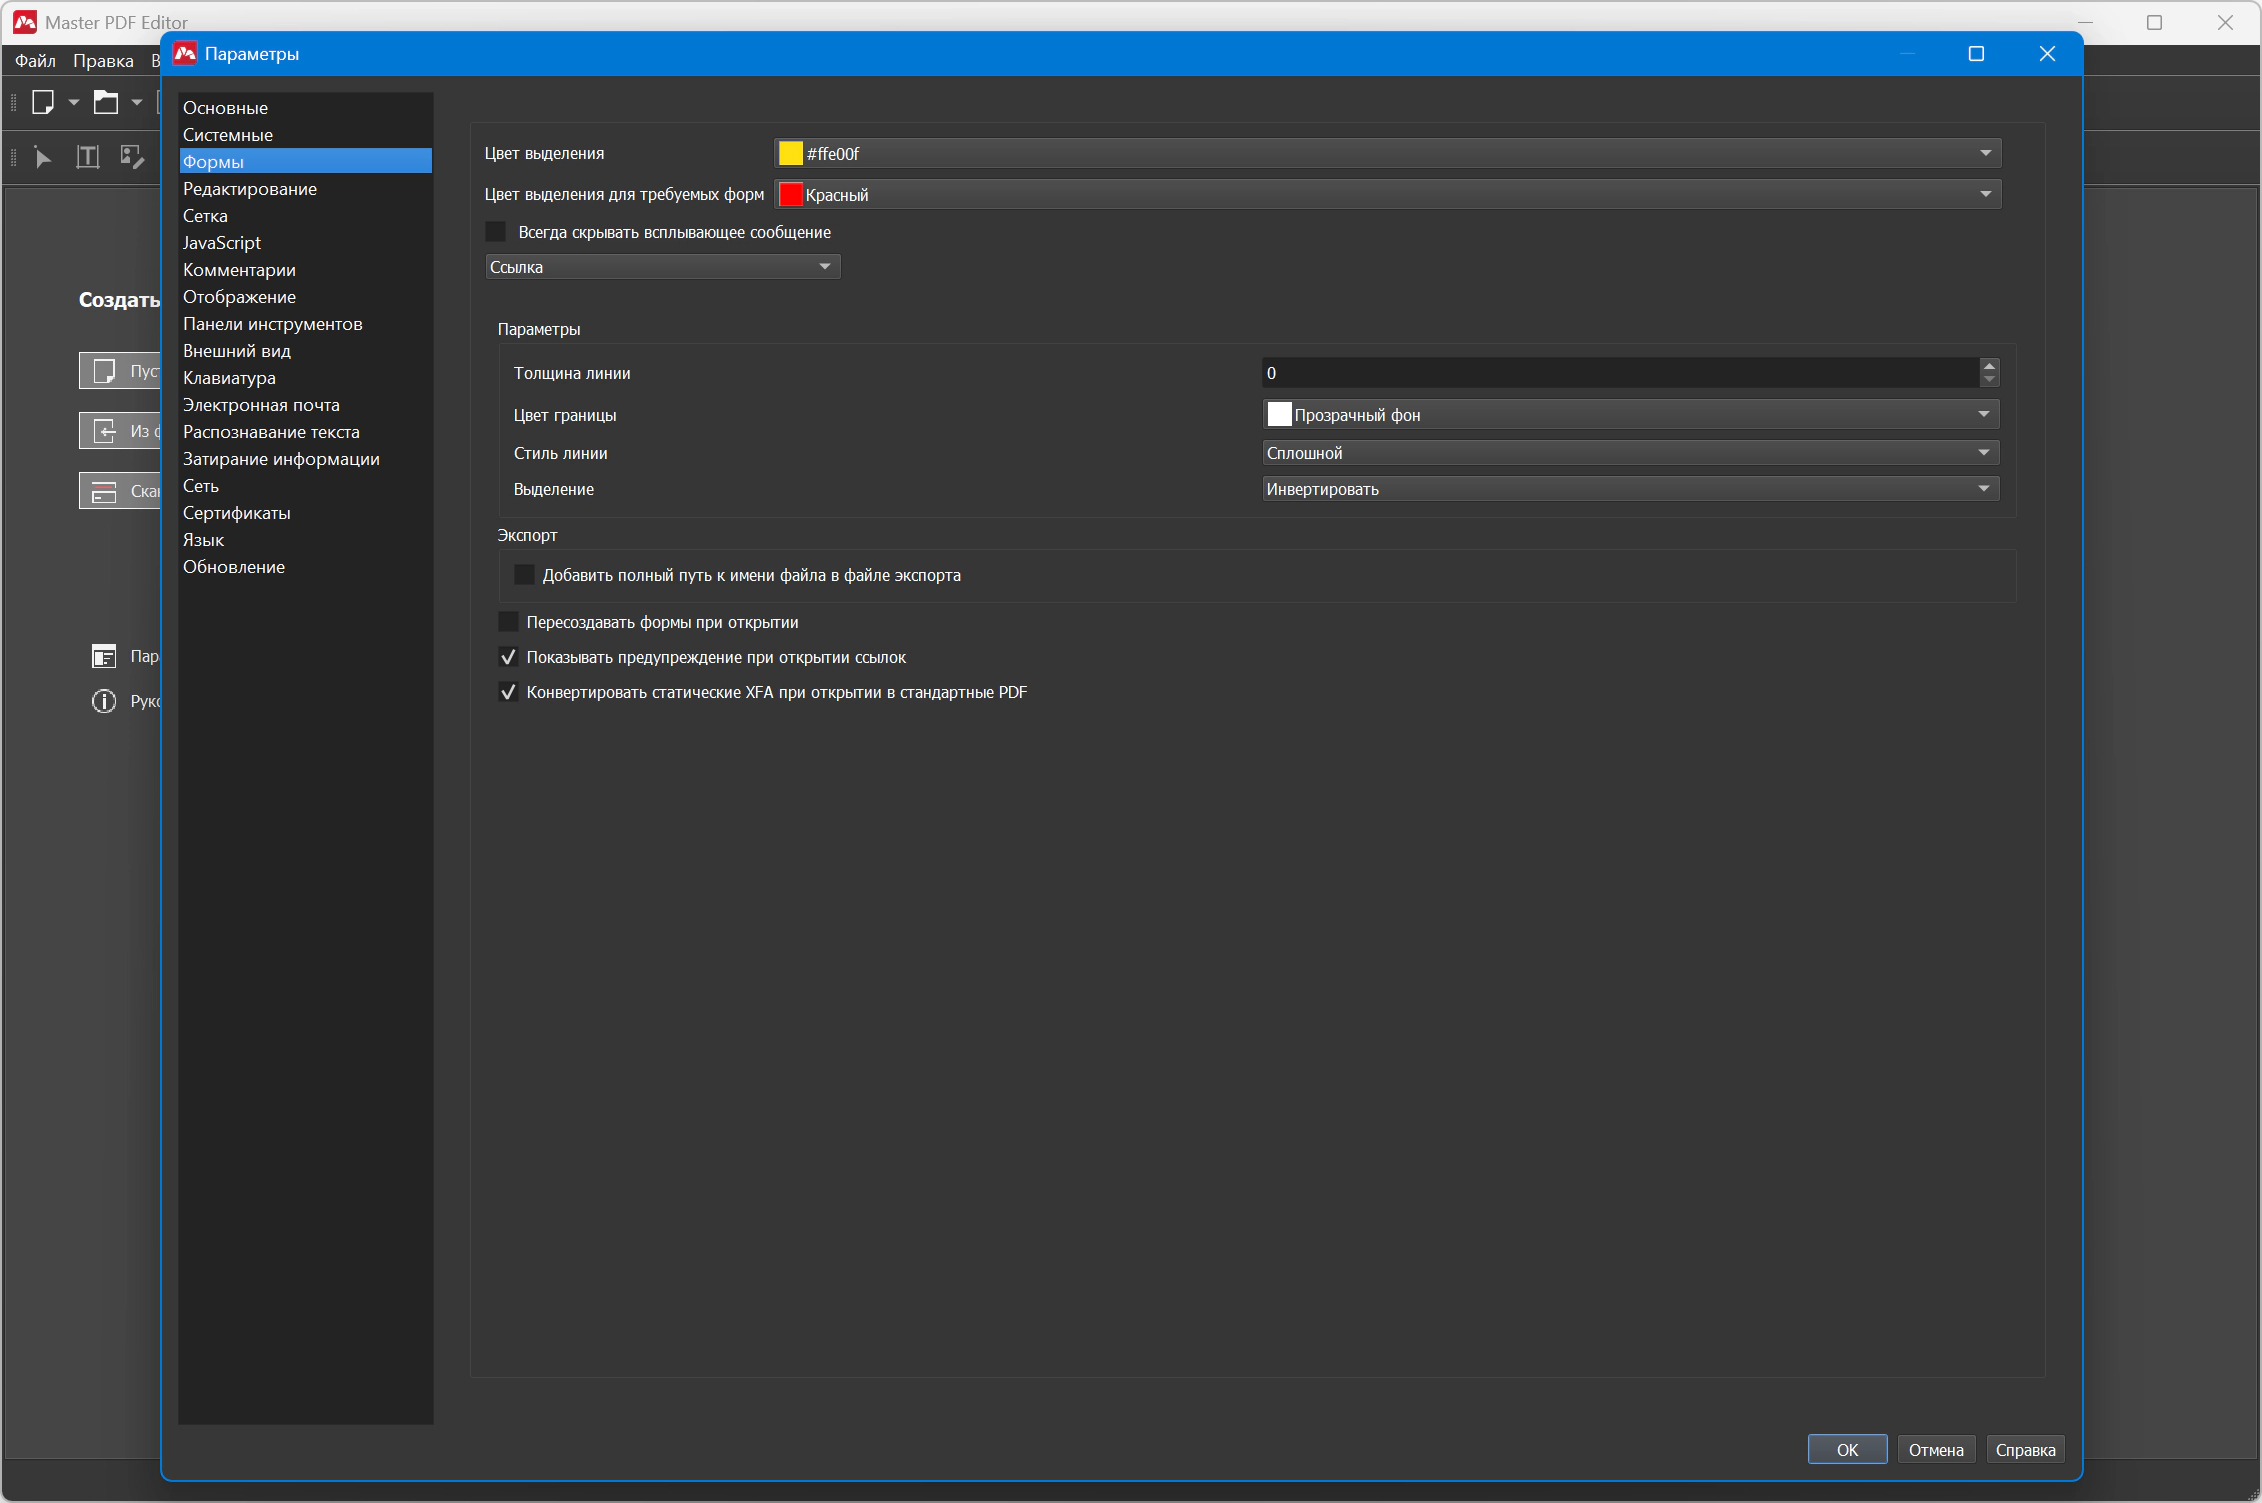Image resolution: width=2262 pixels, height=1503 pixels.
Task: Select JavaScript in settings category list
Action: 222,243
